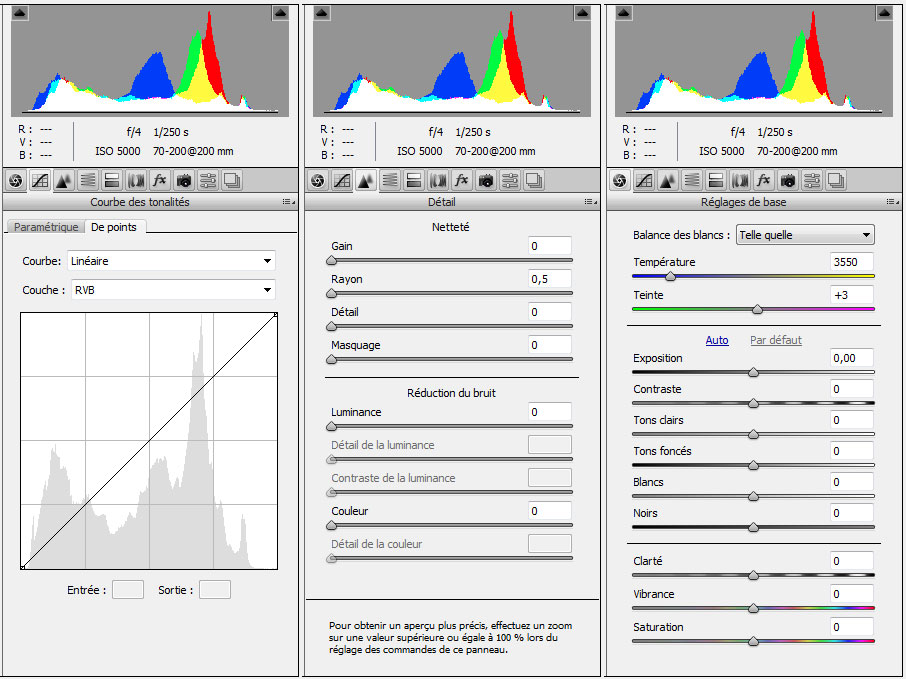Toggle shadow clipping warning above Réglages de base histogram
The width and height of the screenshot is (906, 679).
click(624, 13)
